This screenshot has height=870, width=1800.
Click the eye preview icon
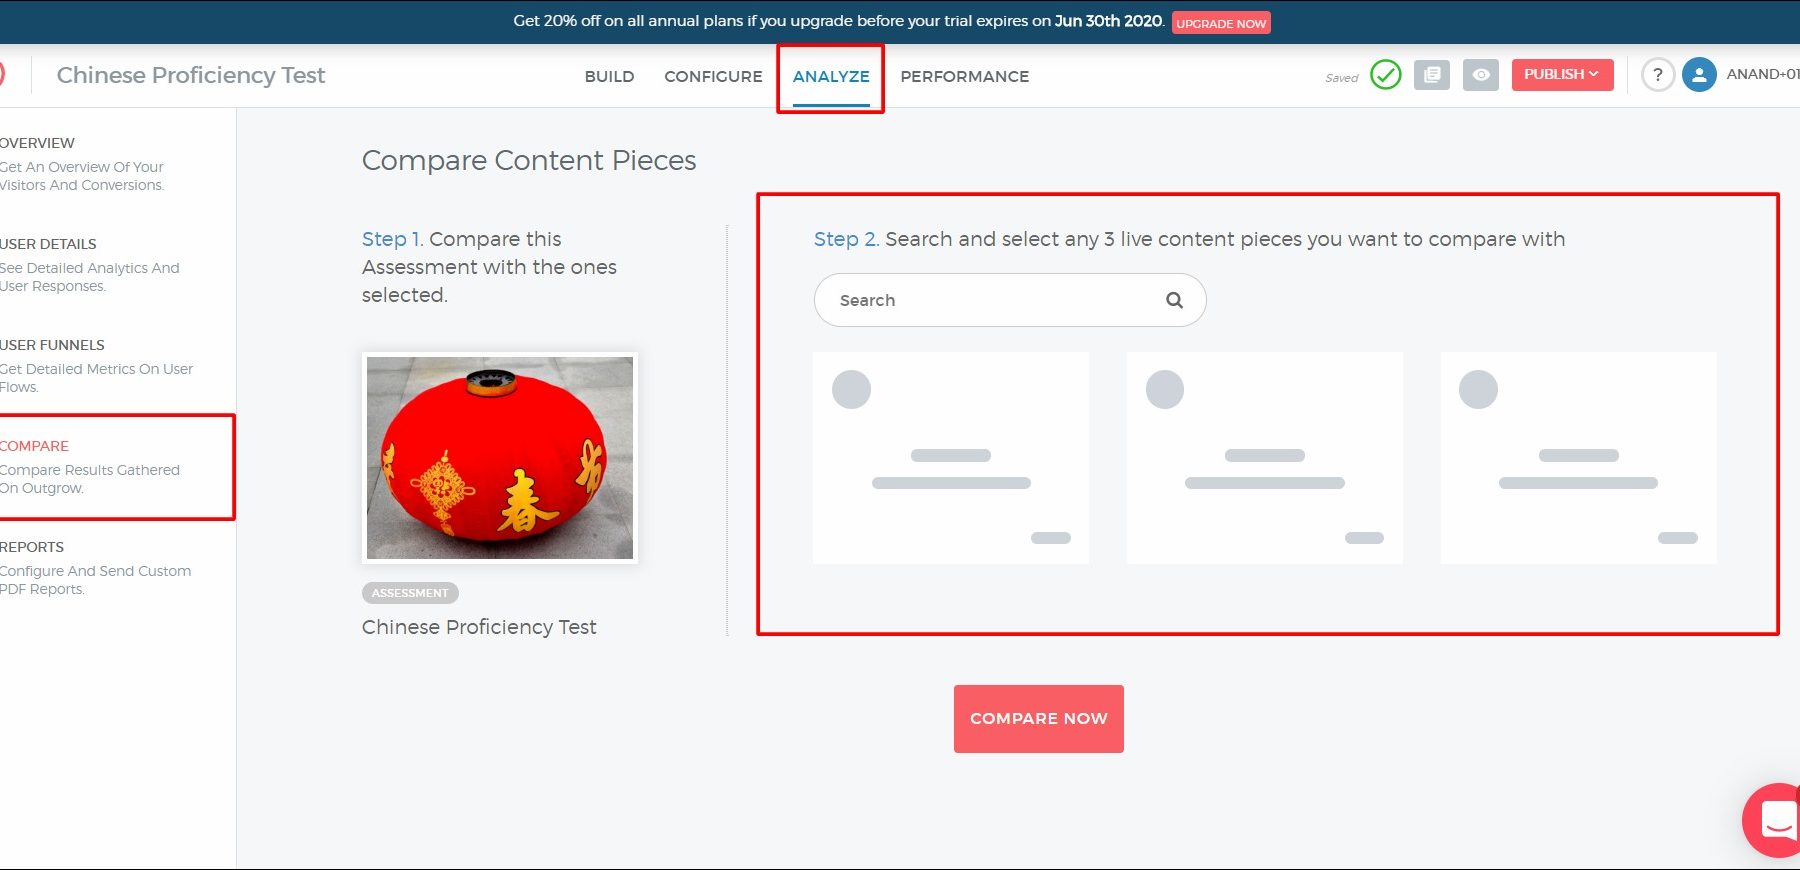point(1480,75)
